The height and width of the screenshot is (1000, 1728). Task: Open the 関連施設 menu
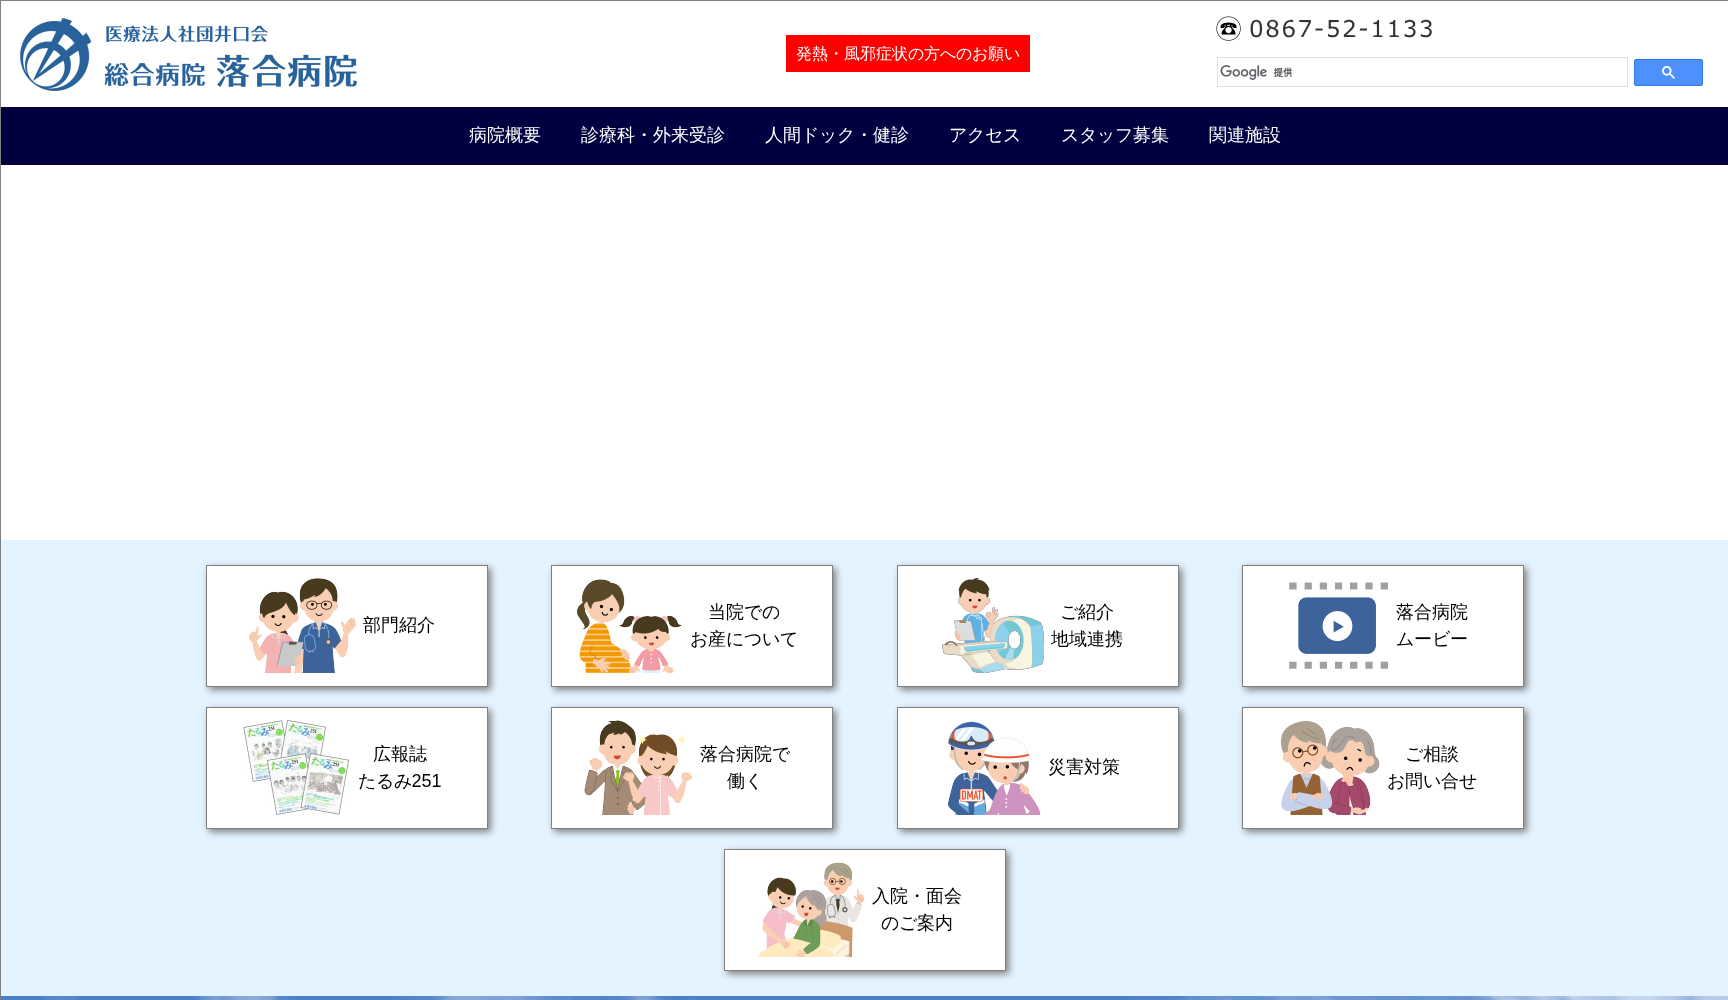(1244, 135)
